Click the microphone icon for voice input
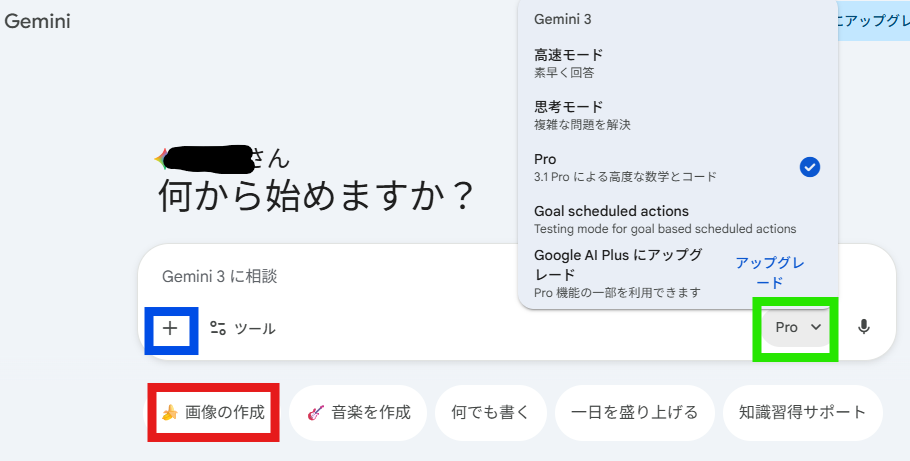 (864, 327)
